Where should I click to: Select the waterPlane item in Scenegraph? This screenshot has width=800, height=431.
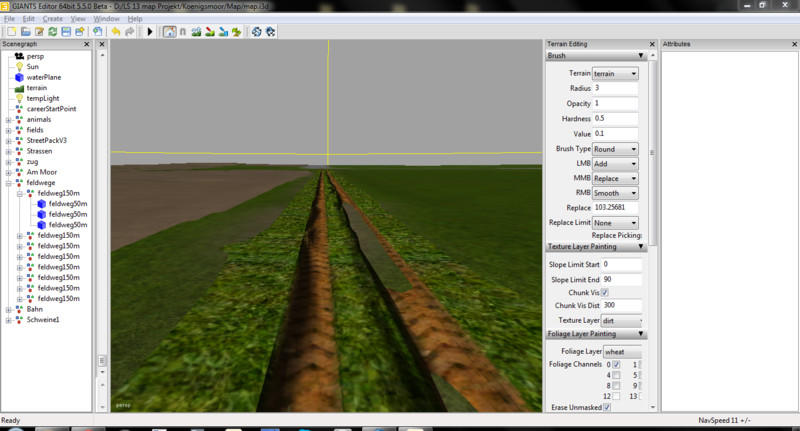tap(43, 77)
